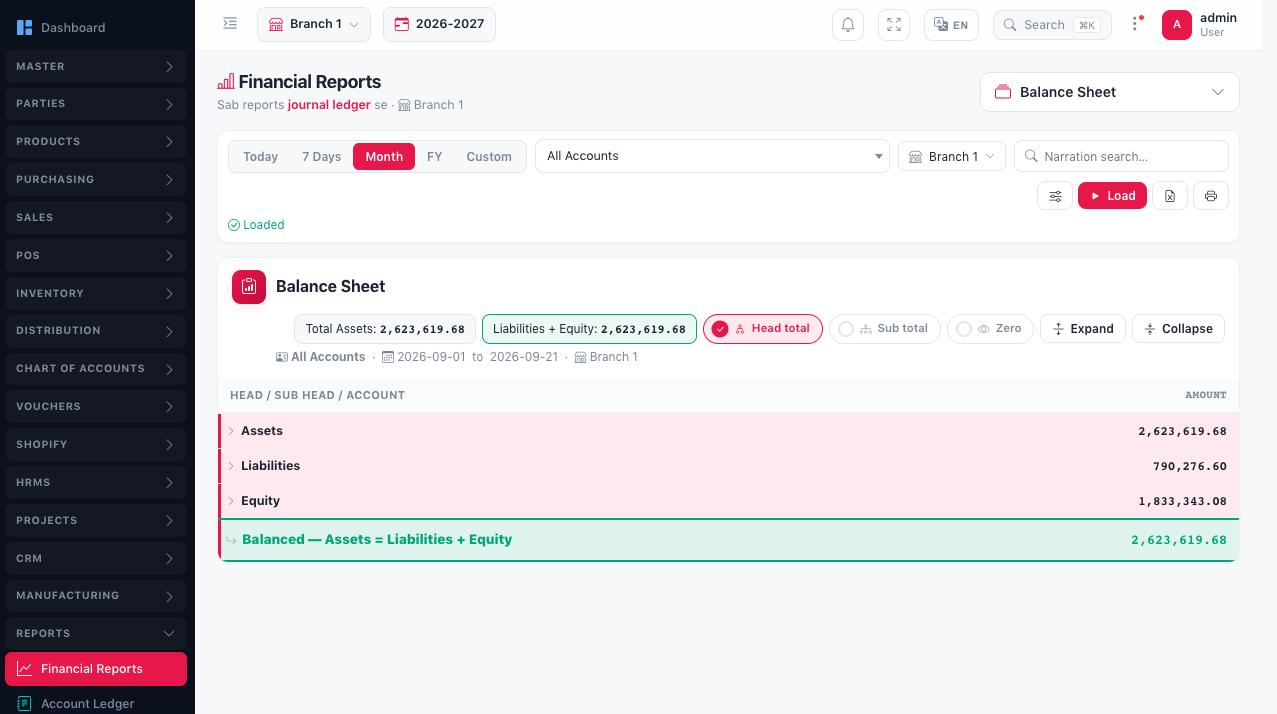Expand the Liabilities row

[x=729, y=466]
